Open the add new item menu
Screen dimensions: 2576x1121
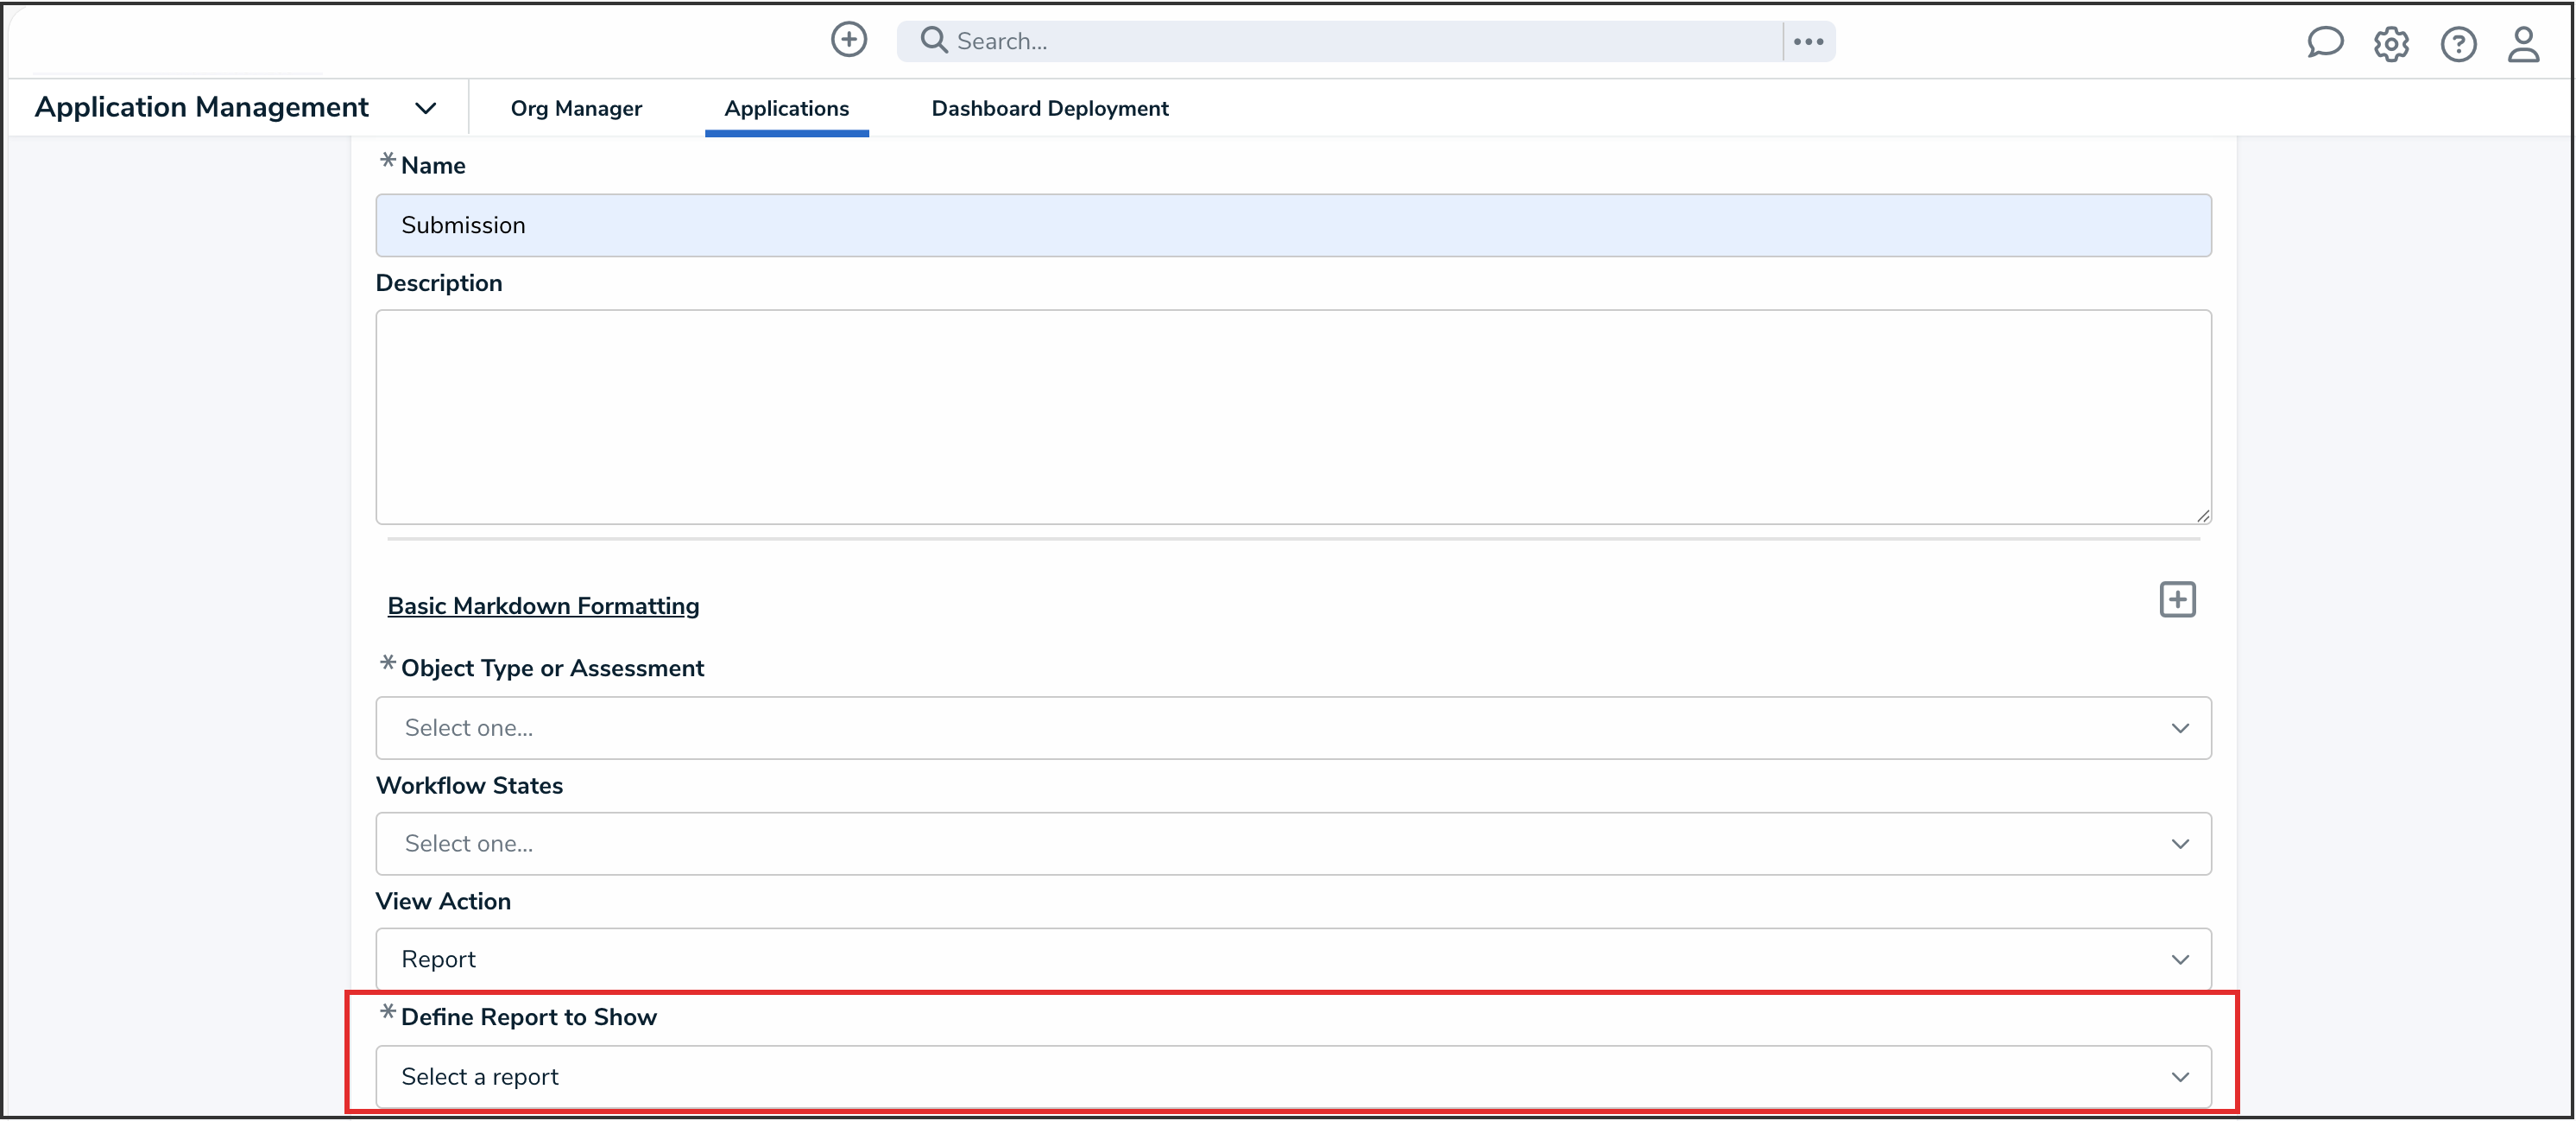pyautogui.click(x=848, y=40)
